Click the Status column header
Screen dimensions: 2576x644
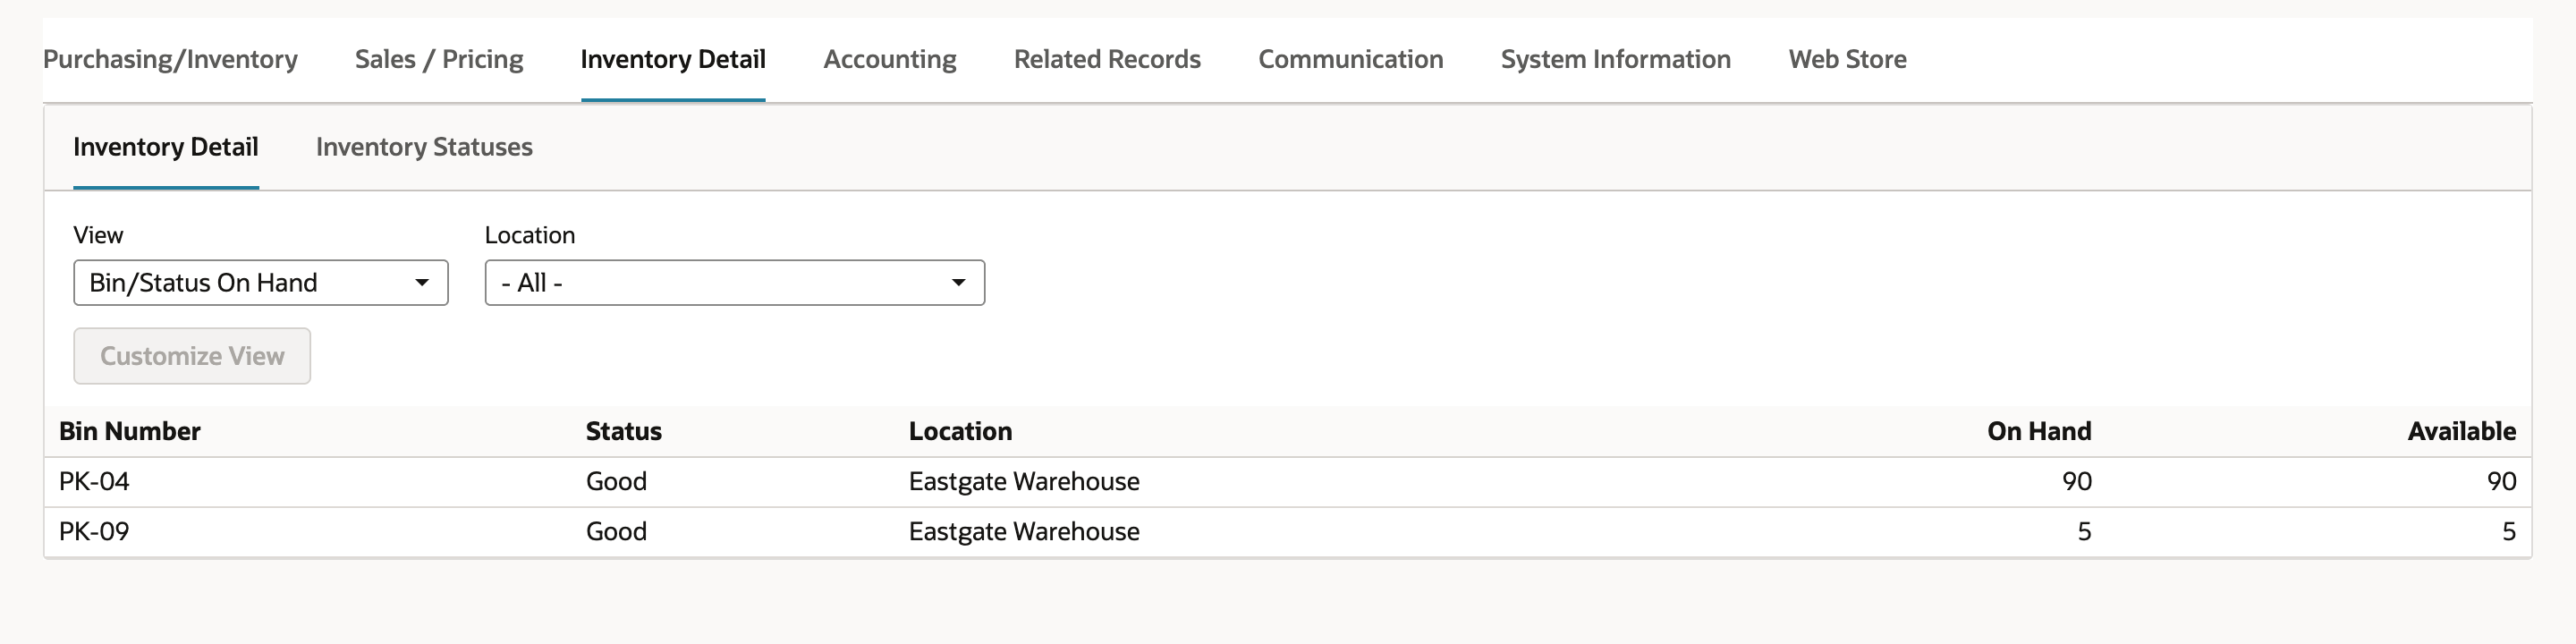[x=624, y=431]
